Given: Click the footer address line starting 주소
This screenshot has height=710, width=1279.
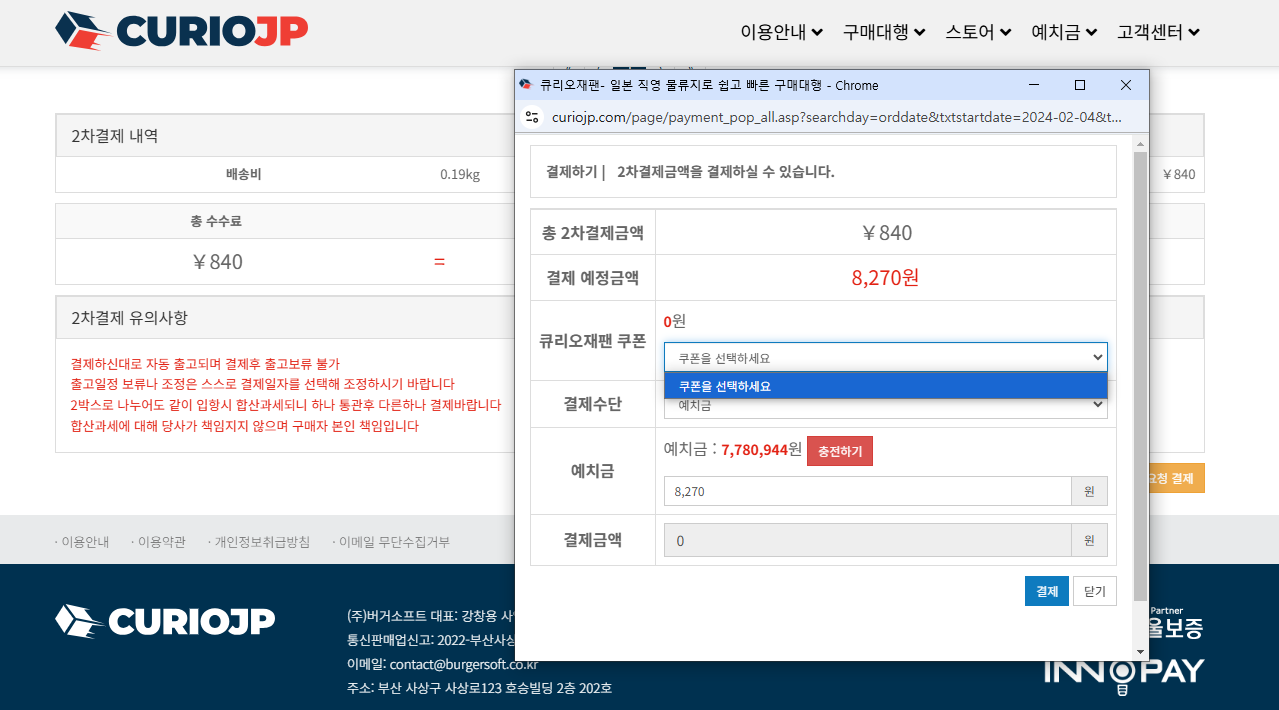Looking at the screenshot, I should [479, 688].
